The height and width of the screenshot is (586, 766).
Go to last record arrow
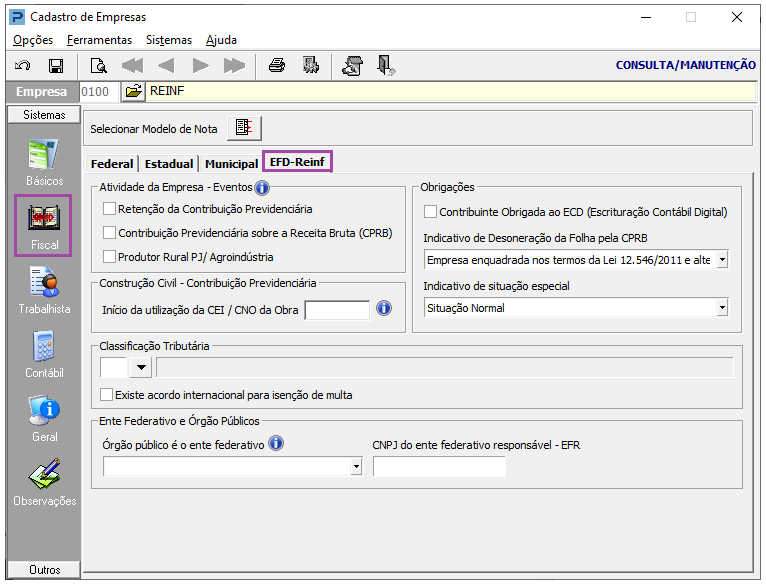pyautogui.click(x=234, y=65)
